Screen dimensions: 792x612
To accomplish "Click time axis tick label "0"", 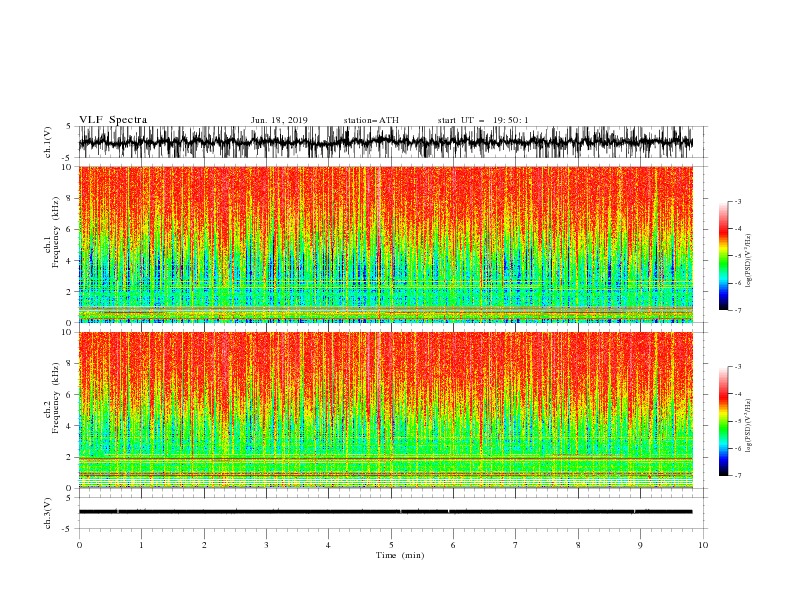I will 79,545.
